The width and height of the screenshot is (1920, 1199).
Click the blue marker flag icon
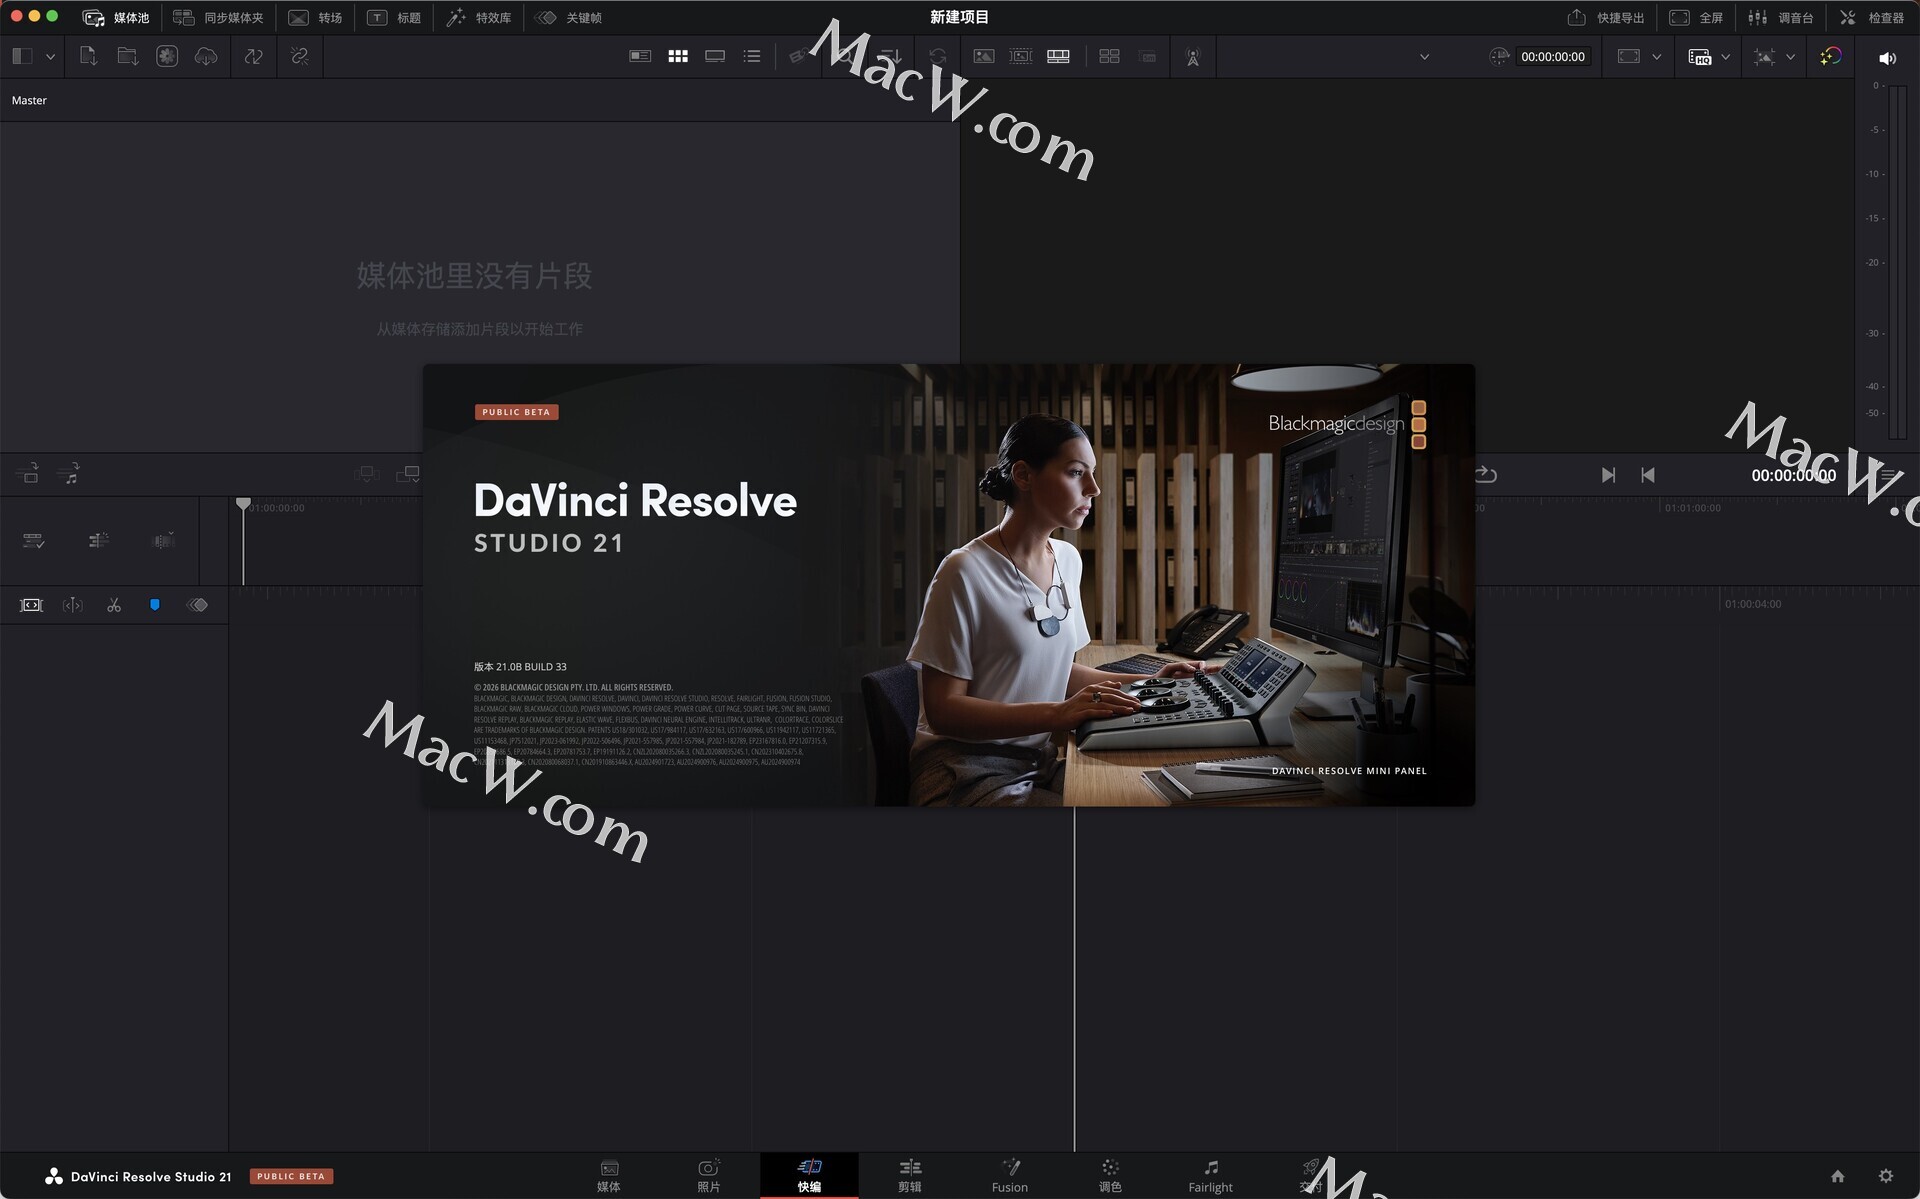tap(155, 605)
